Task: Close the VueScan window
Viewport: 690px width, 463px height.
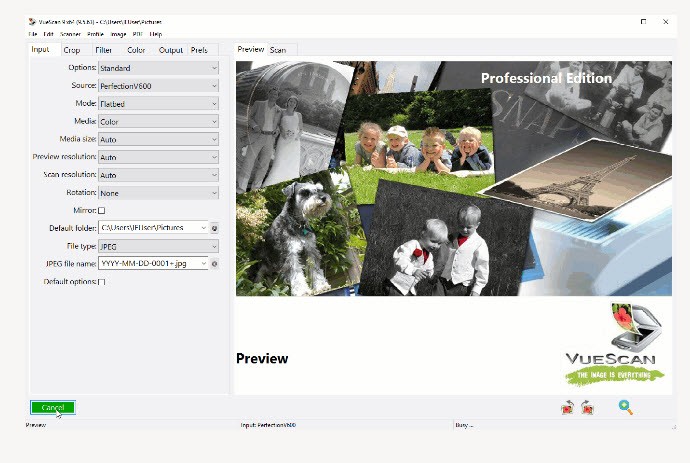Action: click(665, 22)
